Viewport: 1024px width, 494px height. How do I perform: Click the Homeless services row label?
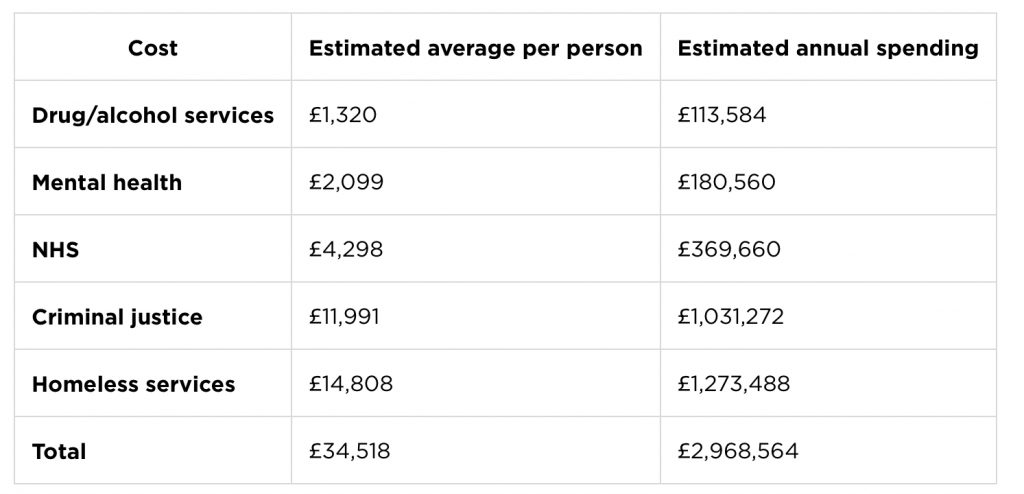tap(133, 384)
